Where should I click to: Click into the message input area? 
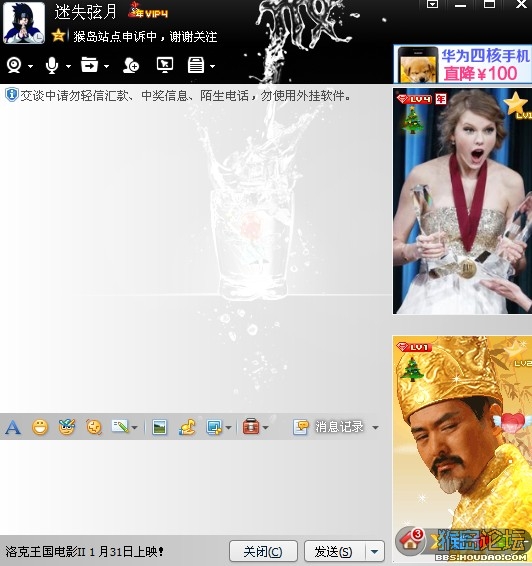(195, 487)
